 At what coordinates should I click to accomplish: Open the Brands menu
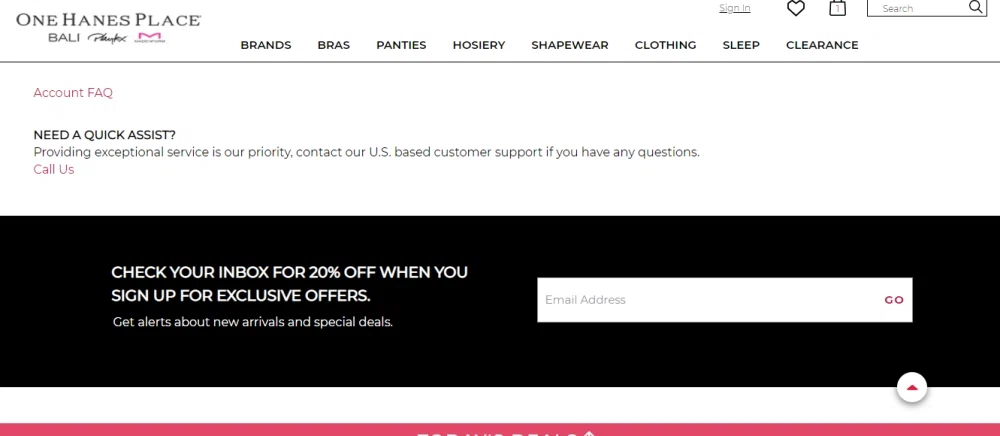(x=265, y=45)
